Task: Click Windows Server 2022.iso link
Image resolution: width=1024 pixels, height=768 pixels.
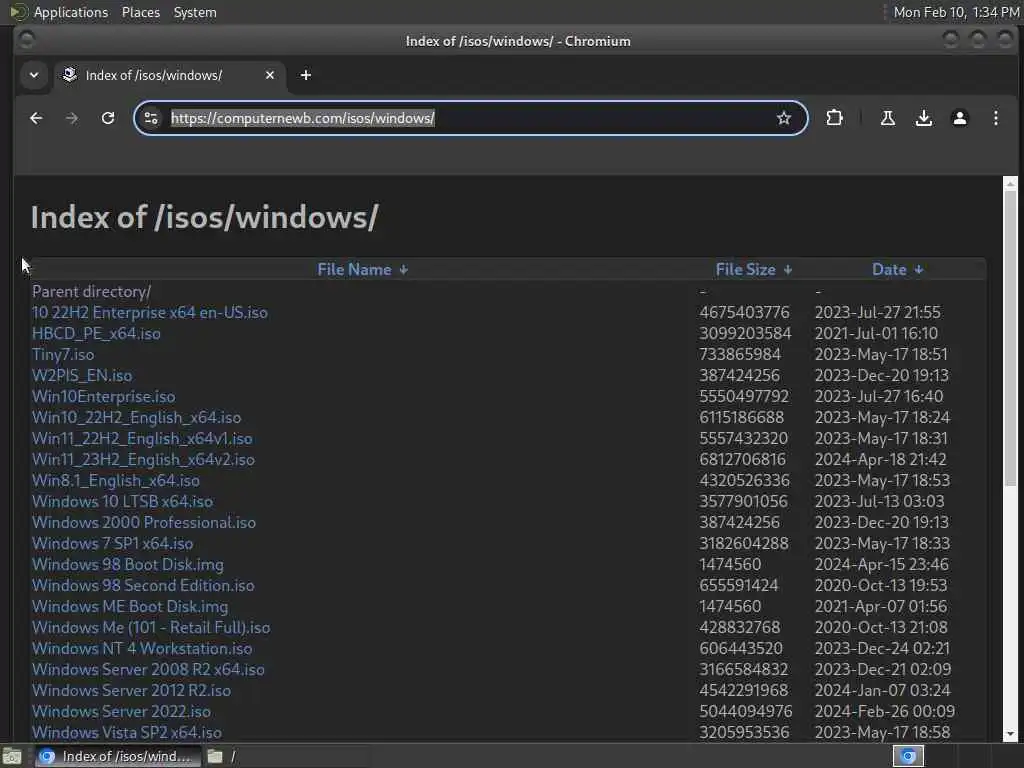Action: tap(121, 711)
